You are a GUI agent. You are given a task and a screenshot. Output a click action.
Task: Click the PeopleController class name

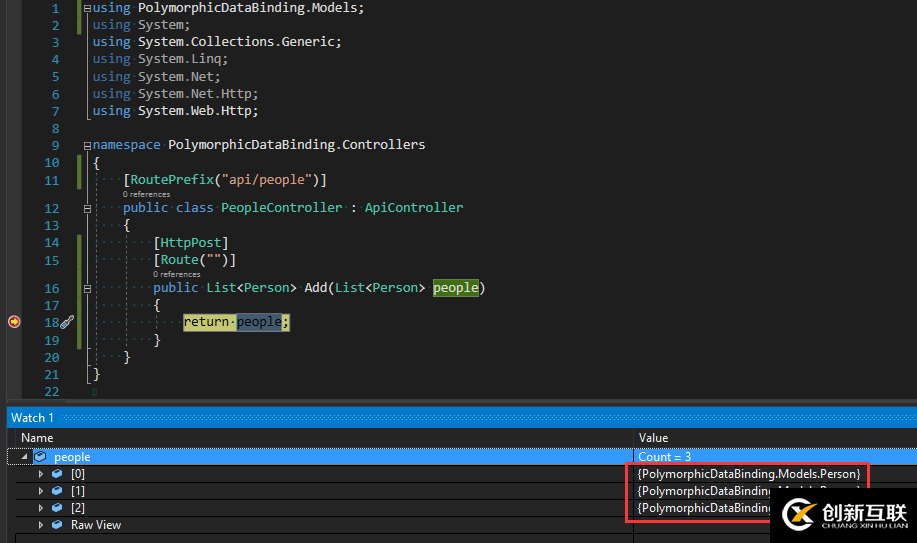click(x=281, y=208)
